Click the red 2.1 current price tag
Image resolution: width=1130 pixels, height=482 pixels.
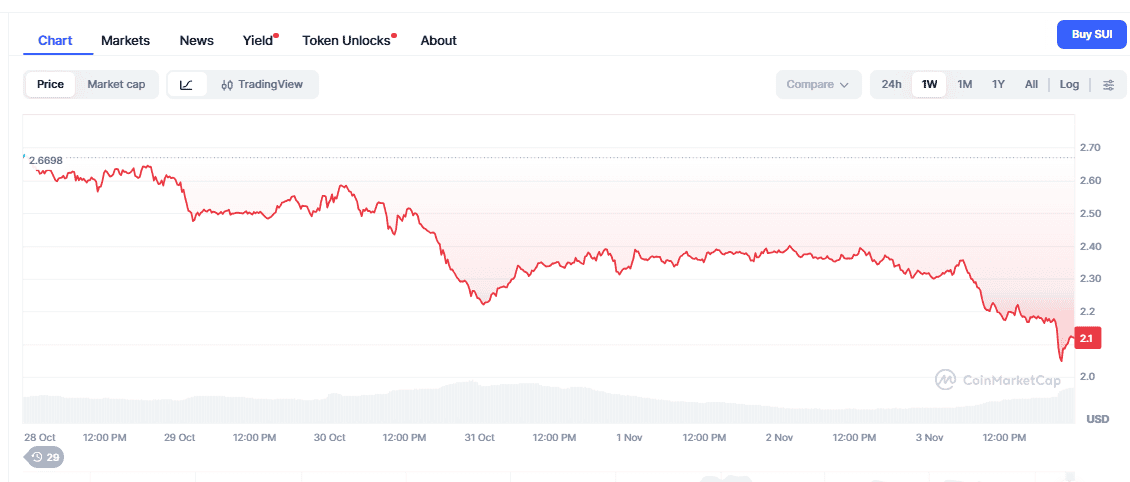click(1087, 338)
